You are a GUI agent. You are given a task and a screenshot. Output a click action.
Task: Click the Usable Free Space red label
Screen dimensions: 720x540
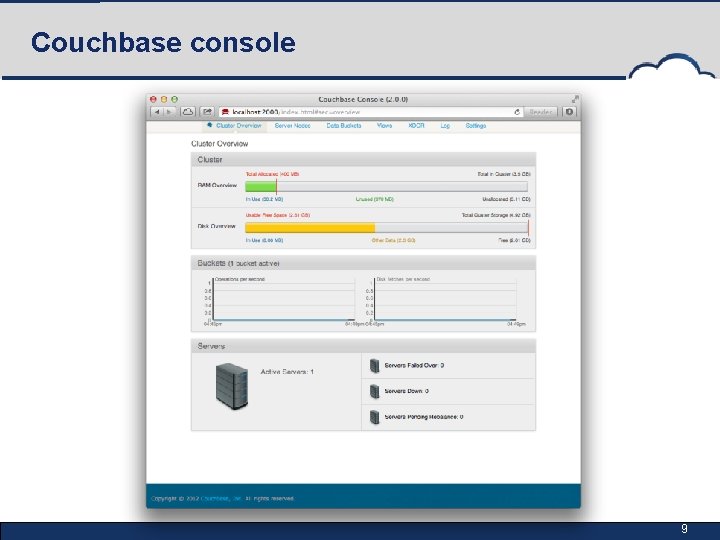pyautogui.click(x=278, y=215)
